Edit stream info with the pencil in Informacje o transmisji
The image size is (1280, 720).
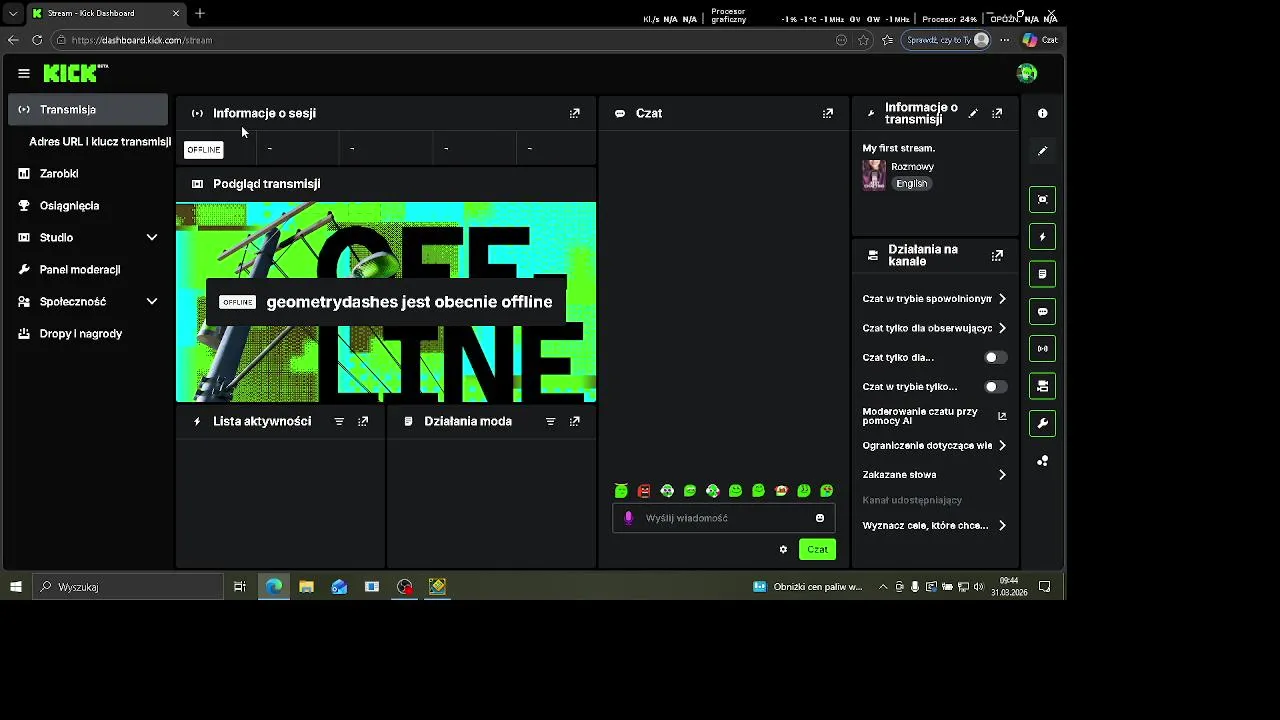tap(973, 113)
